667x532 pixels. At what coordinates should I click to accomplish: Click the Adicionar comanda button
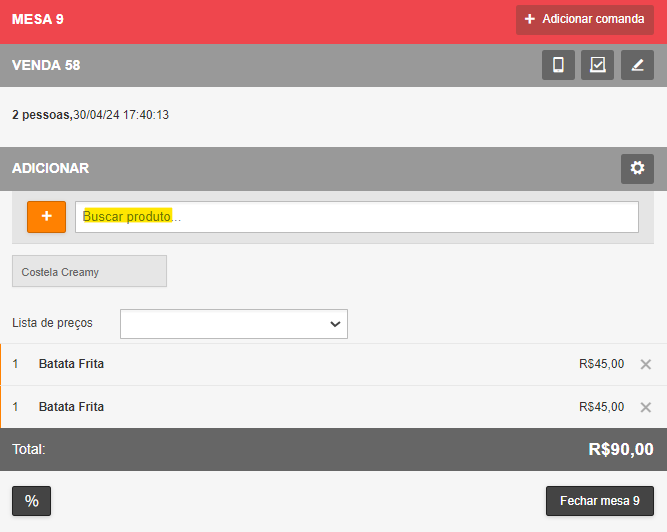coord(585,20)
